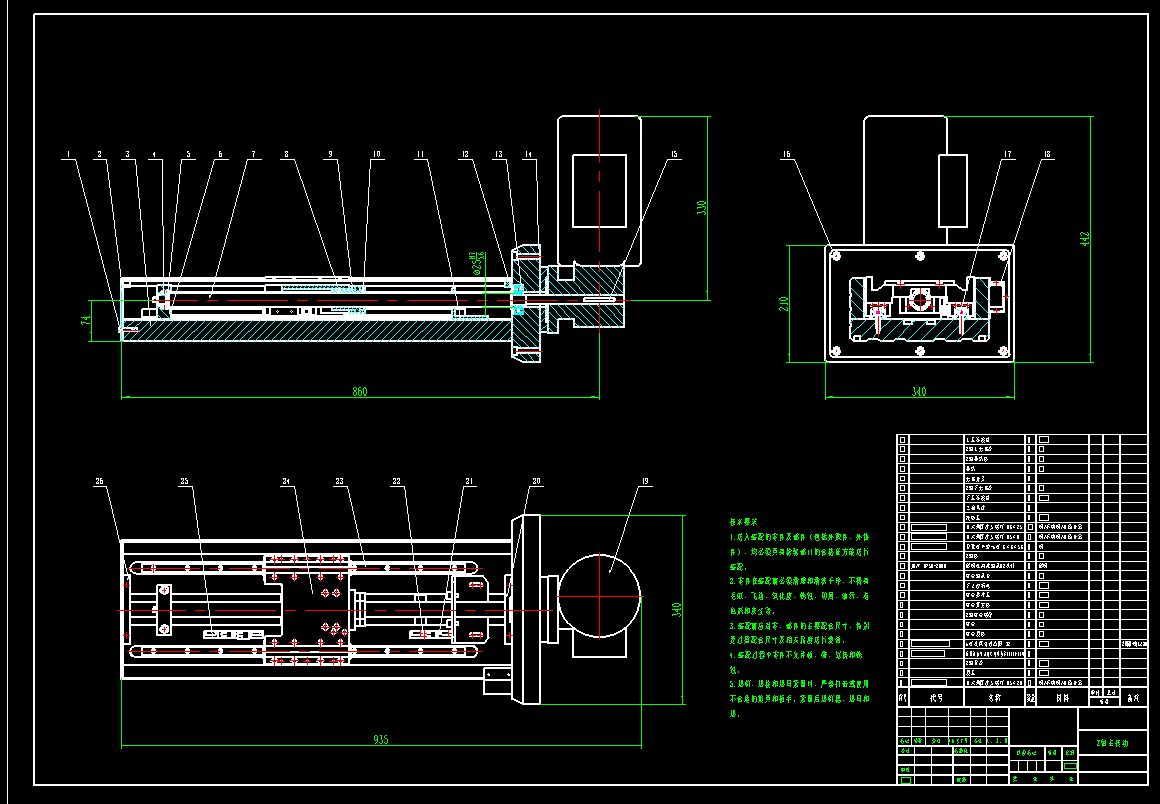This screenshot has height=804, width=1160.
Task: Select the 935 overall length dimension text
Action: click(381, 739)
